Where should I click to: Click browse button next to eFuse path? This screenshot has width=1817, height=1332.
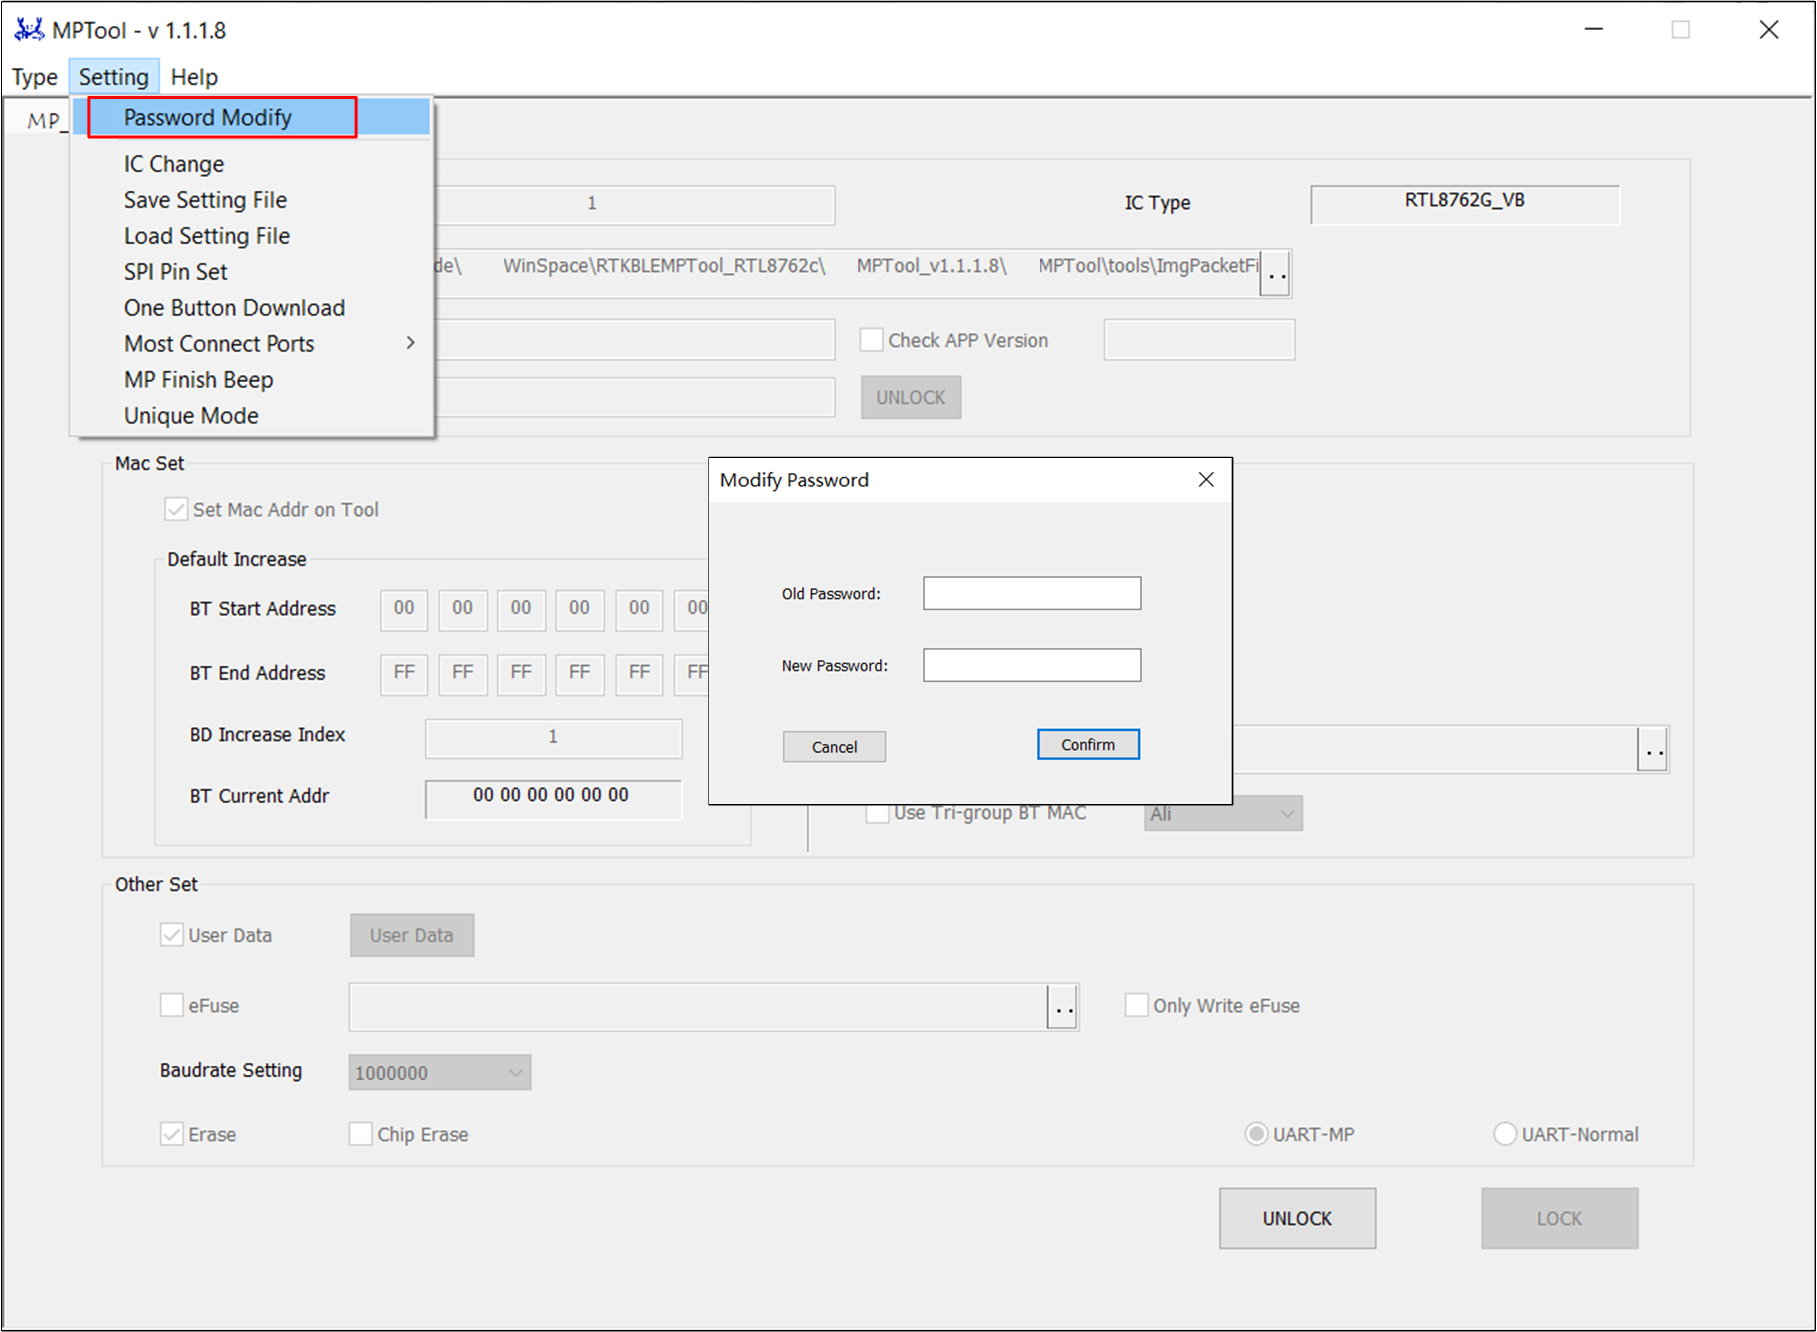(1063, 1007)
